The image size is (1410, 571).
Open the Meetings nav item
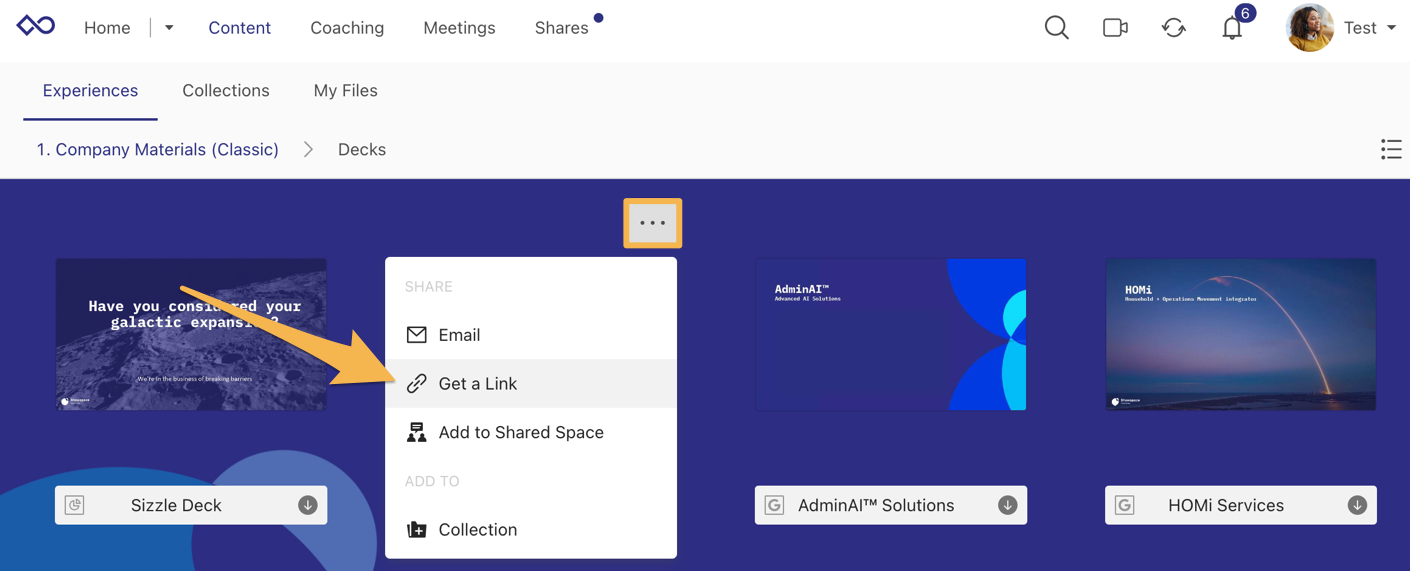pos(459,28)
